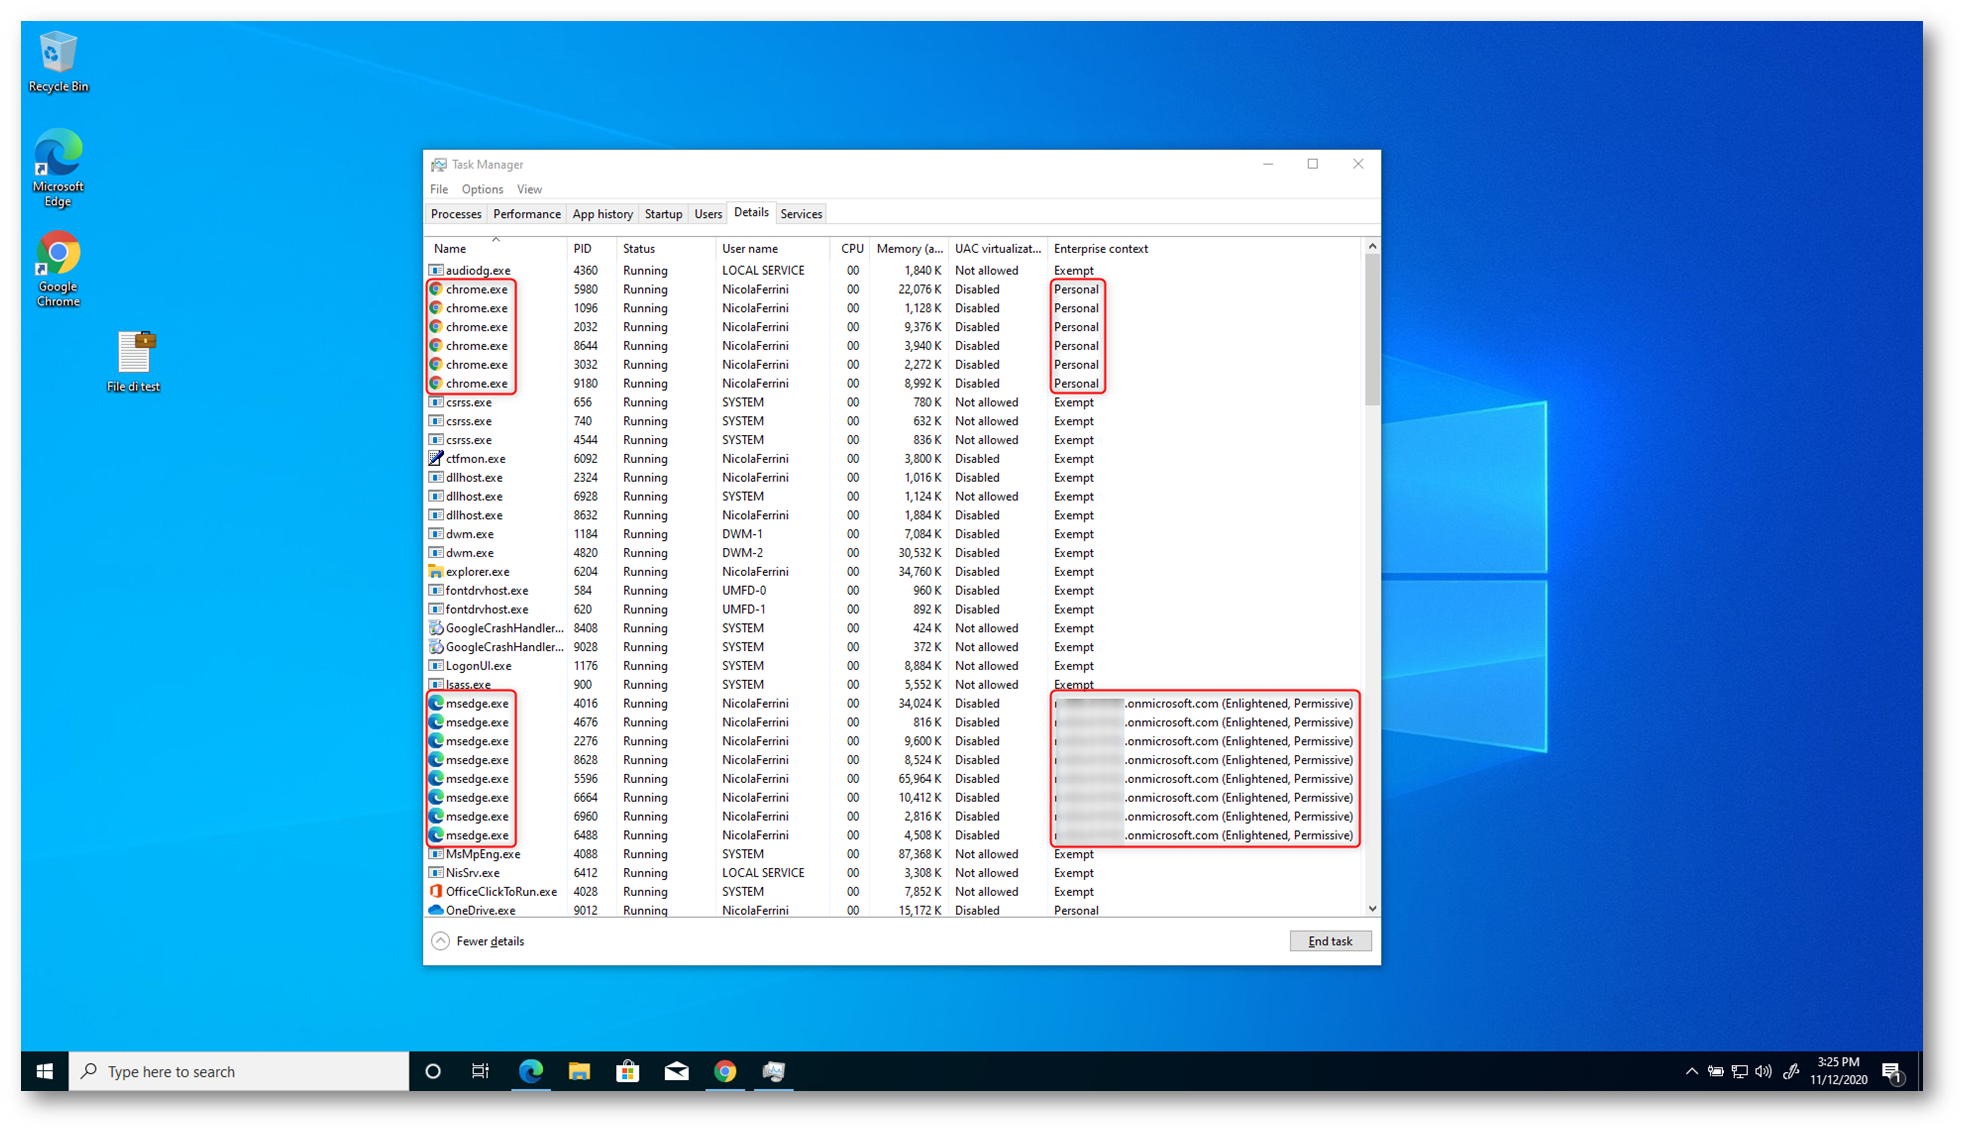Click the scrollbar down arrow in the process list
1965x1133 pixels.
1372,909
